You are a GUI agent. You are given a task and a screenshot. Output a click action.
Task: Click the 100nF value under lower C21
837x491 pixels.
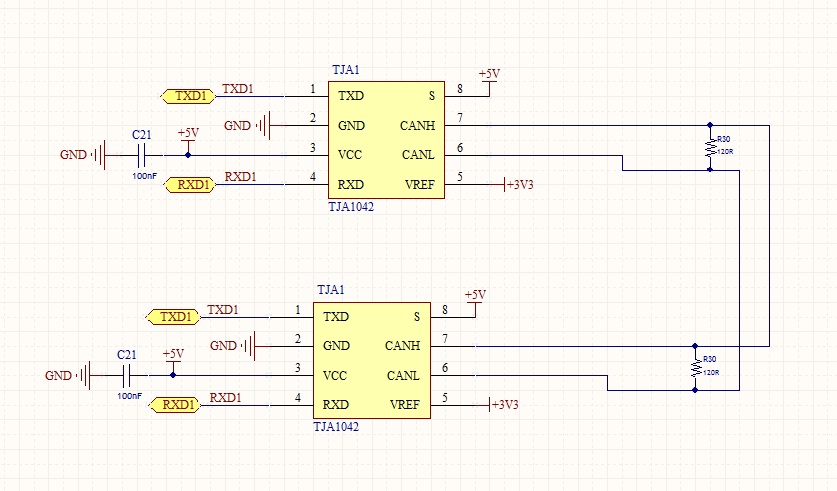(130, 396)
